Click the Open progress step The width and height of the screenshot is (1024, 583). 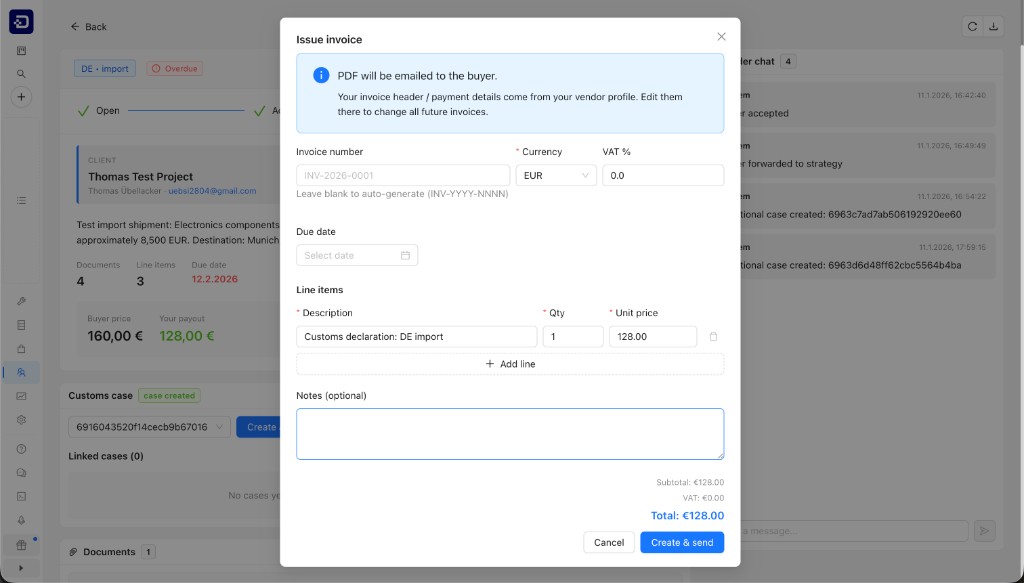click(x=99, y=110)
